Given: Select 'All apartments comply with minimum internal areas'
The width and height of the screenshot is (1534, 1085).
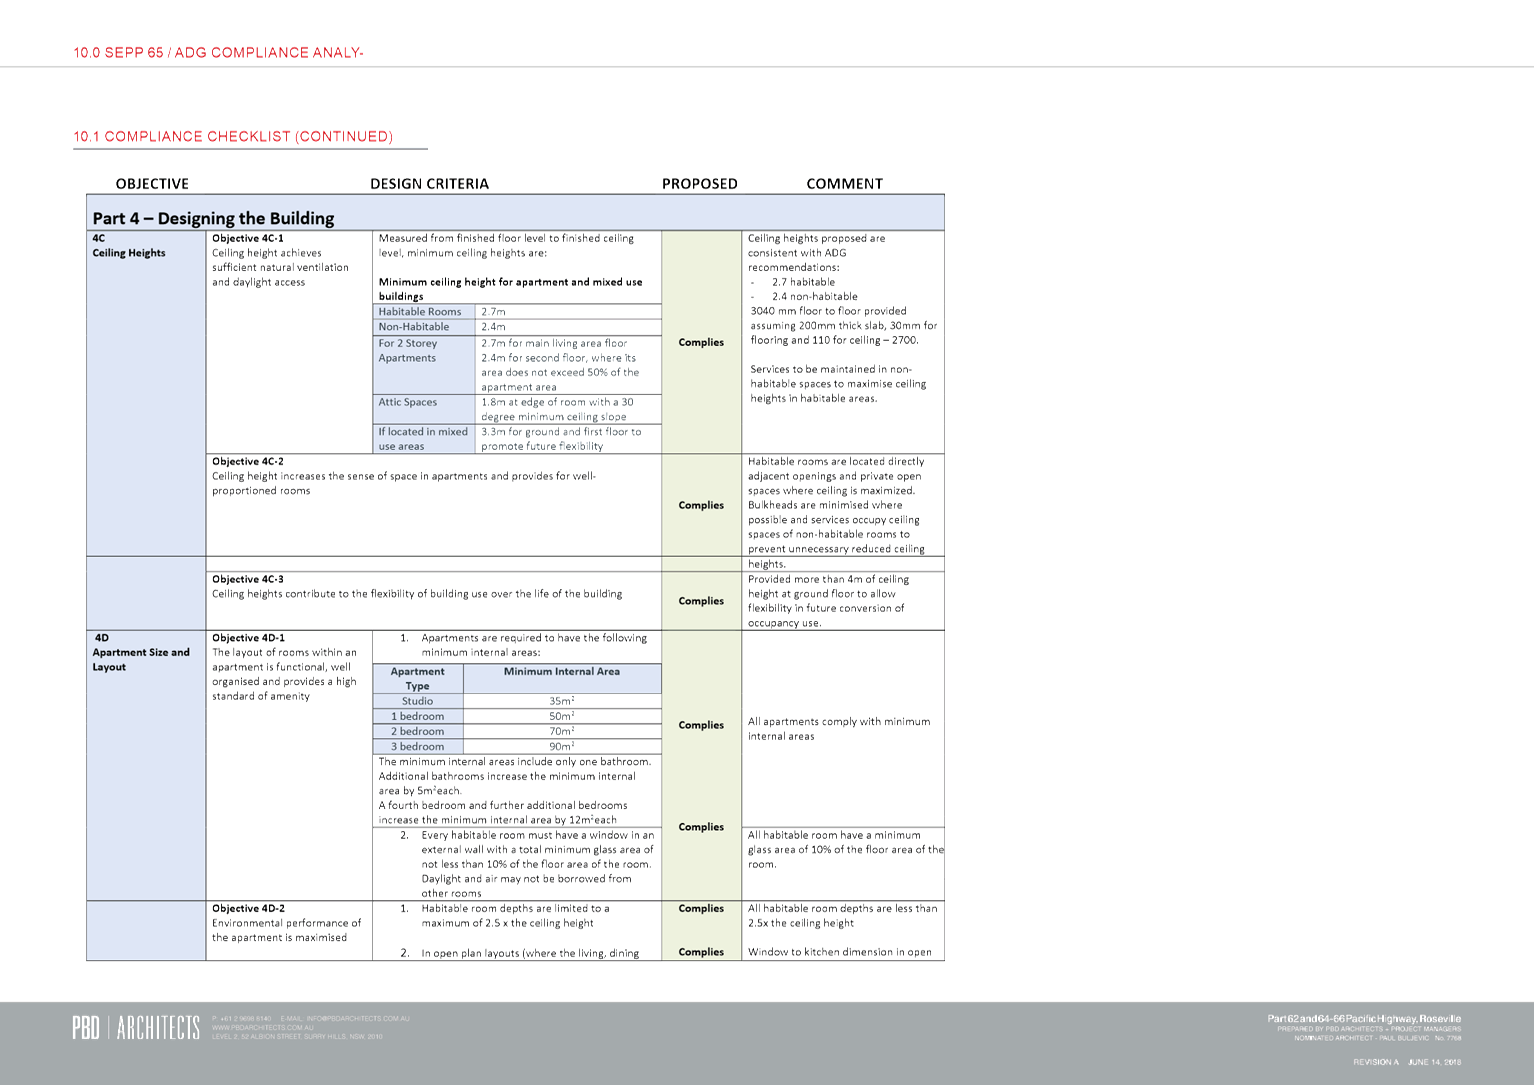Looking at the screenshot, I should click(x=839, y=729).
